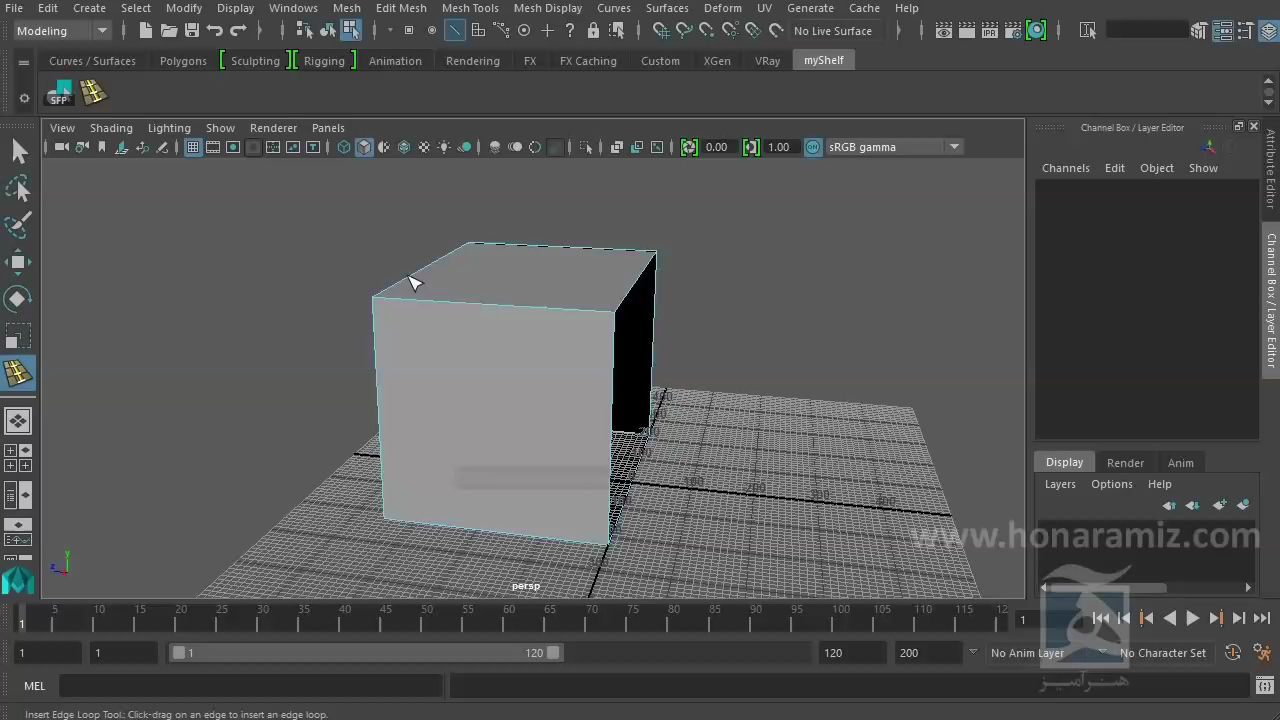Click the SFP shelf button on myShelf
The width and height of the screenshot is (1280, 720).
click(60, 93)
